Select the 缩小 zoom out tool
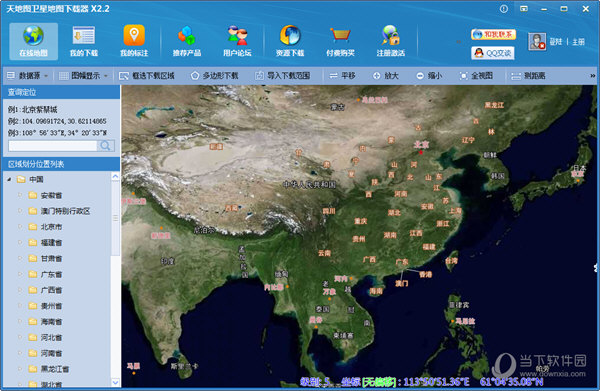600x391 pixels. [429, 76]
